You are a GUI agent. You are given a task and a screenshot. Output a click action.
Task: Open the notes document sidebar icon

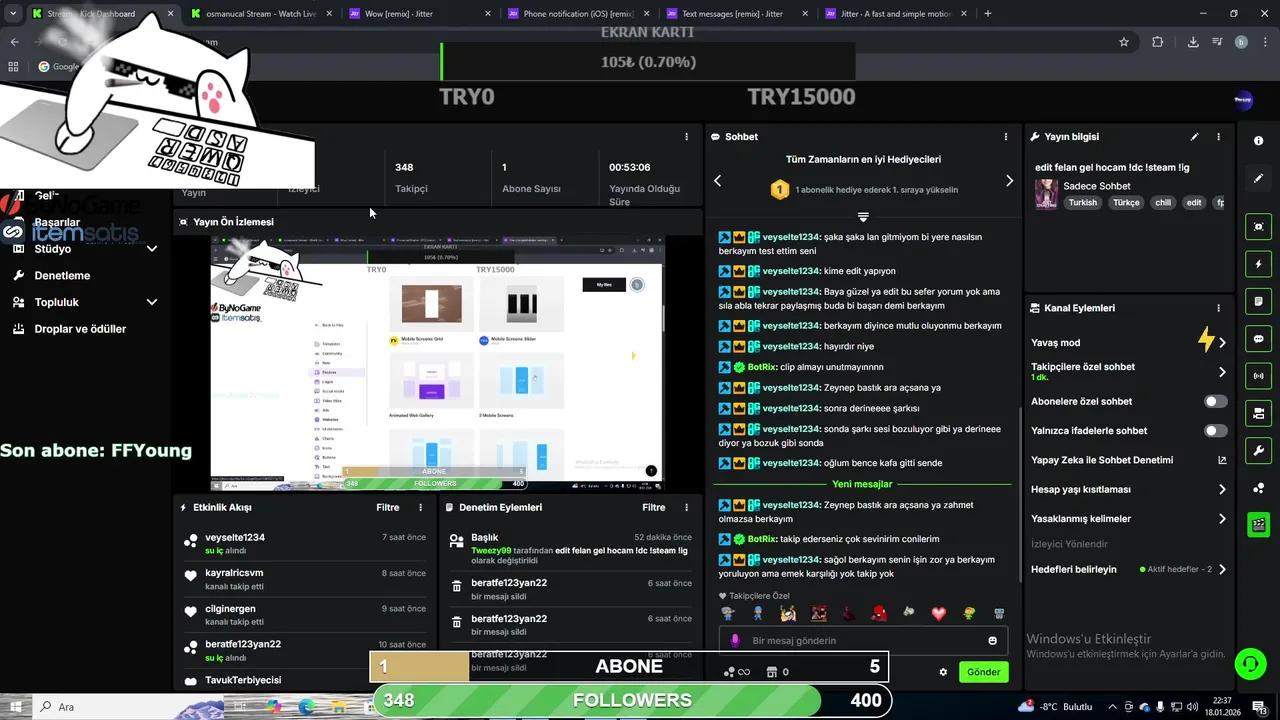1258,301
